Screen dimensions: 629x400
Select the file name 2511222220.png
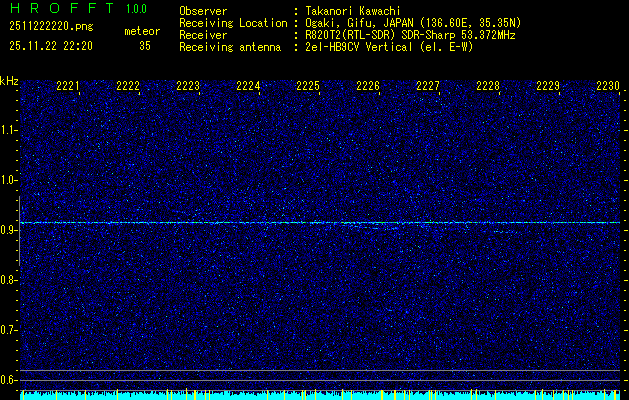tap(51, 26)
